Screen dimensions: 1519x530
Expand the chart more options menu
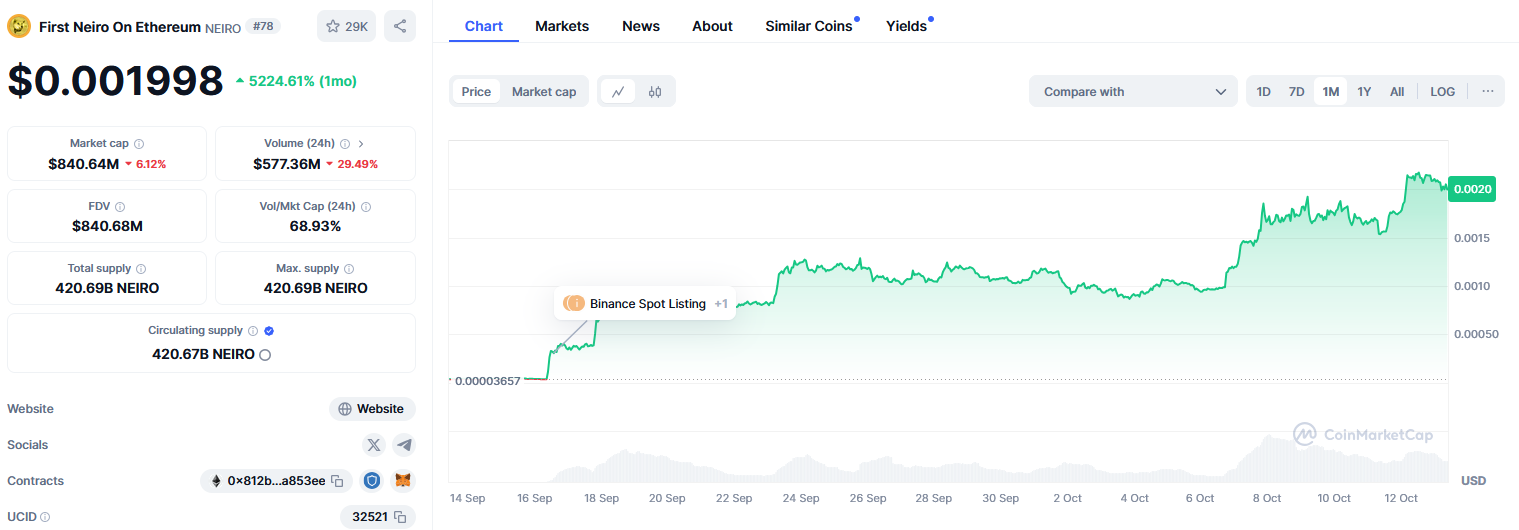pos(1487,92)
